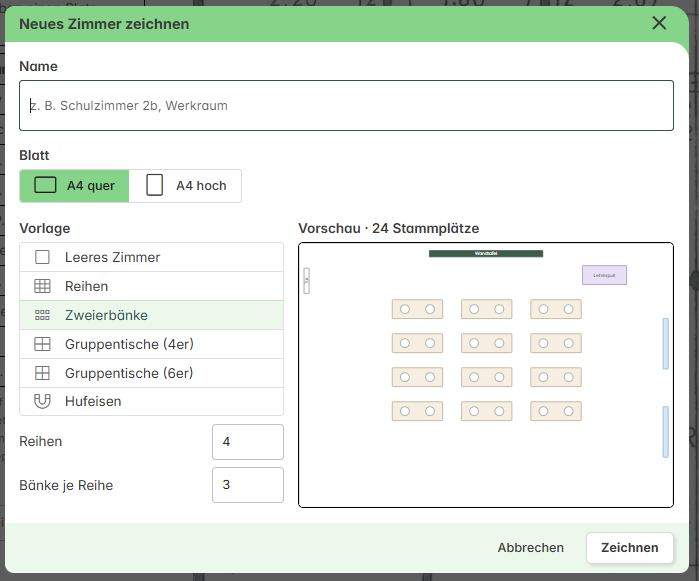Choose the Reihen template
Viewport: 699px width, 581px height.
tap(152, 286)
